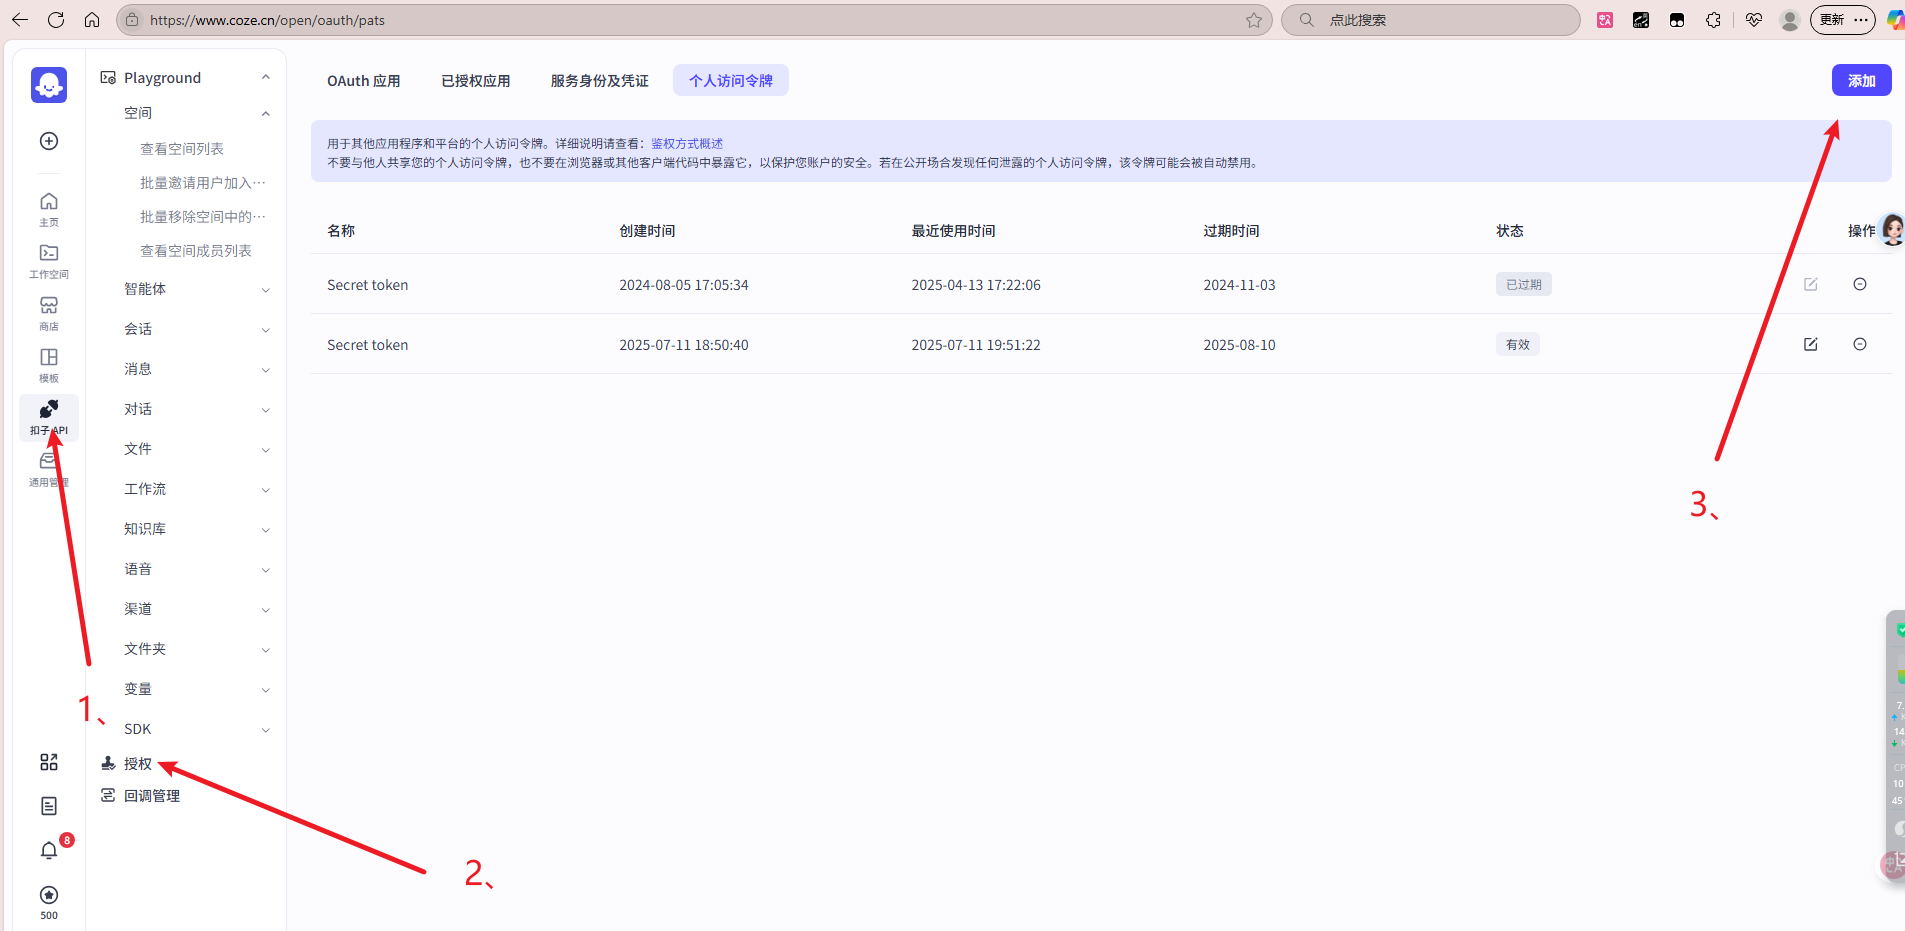Open the 鉴权方式概述 link
The image size is (1905, 931).
pos(686,144)
